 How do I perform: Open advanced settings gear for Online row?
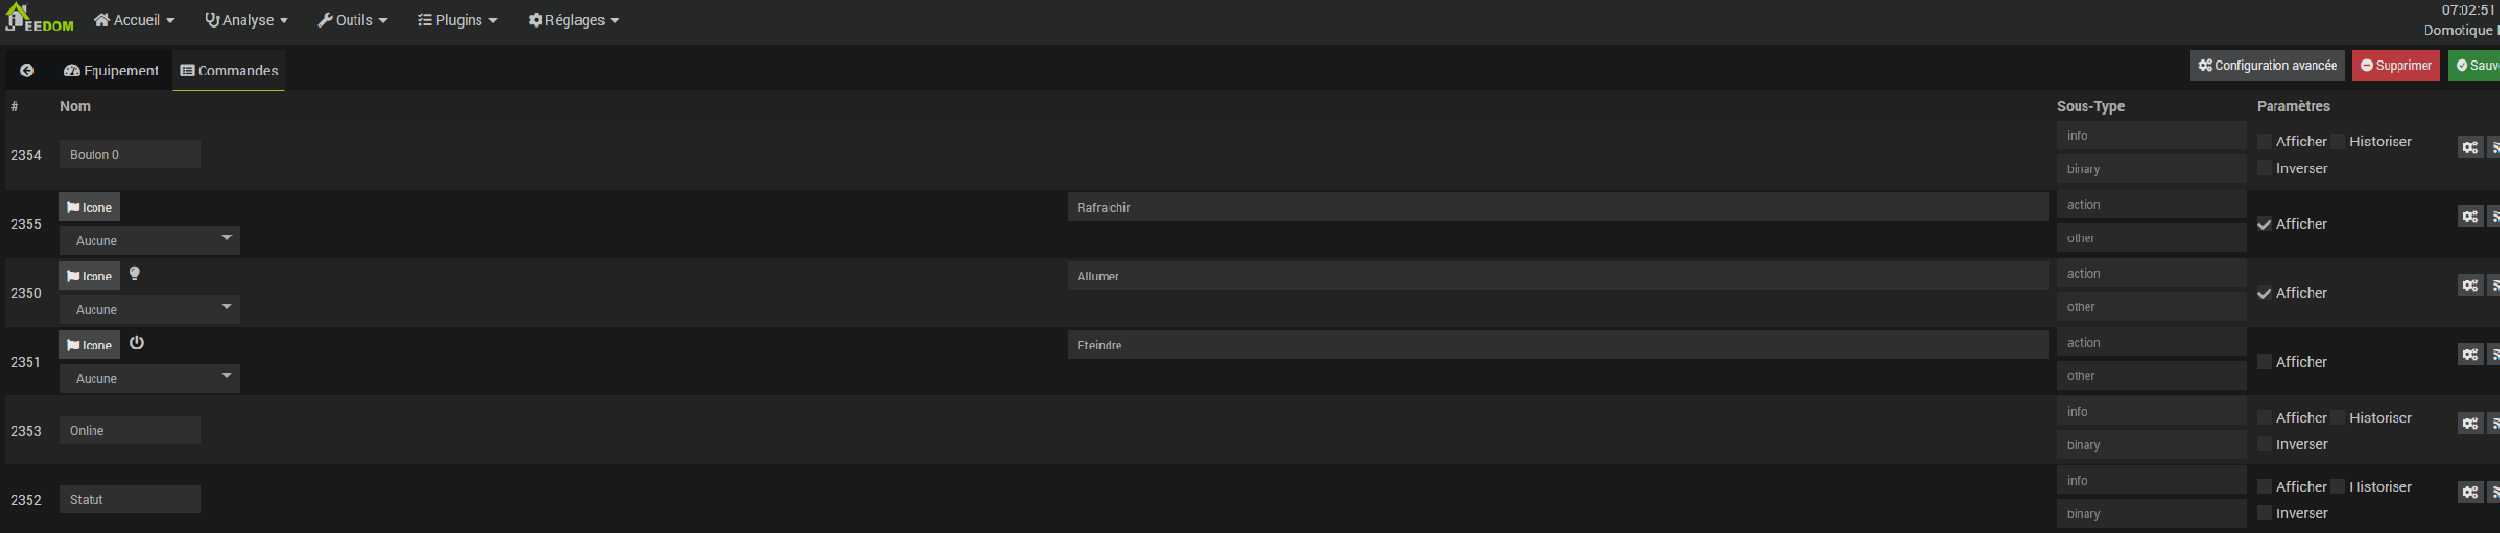pos(2470,424)
